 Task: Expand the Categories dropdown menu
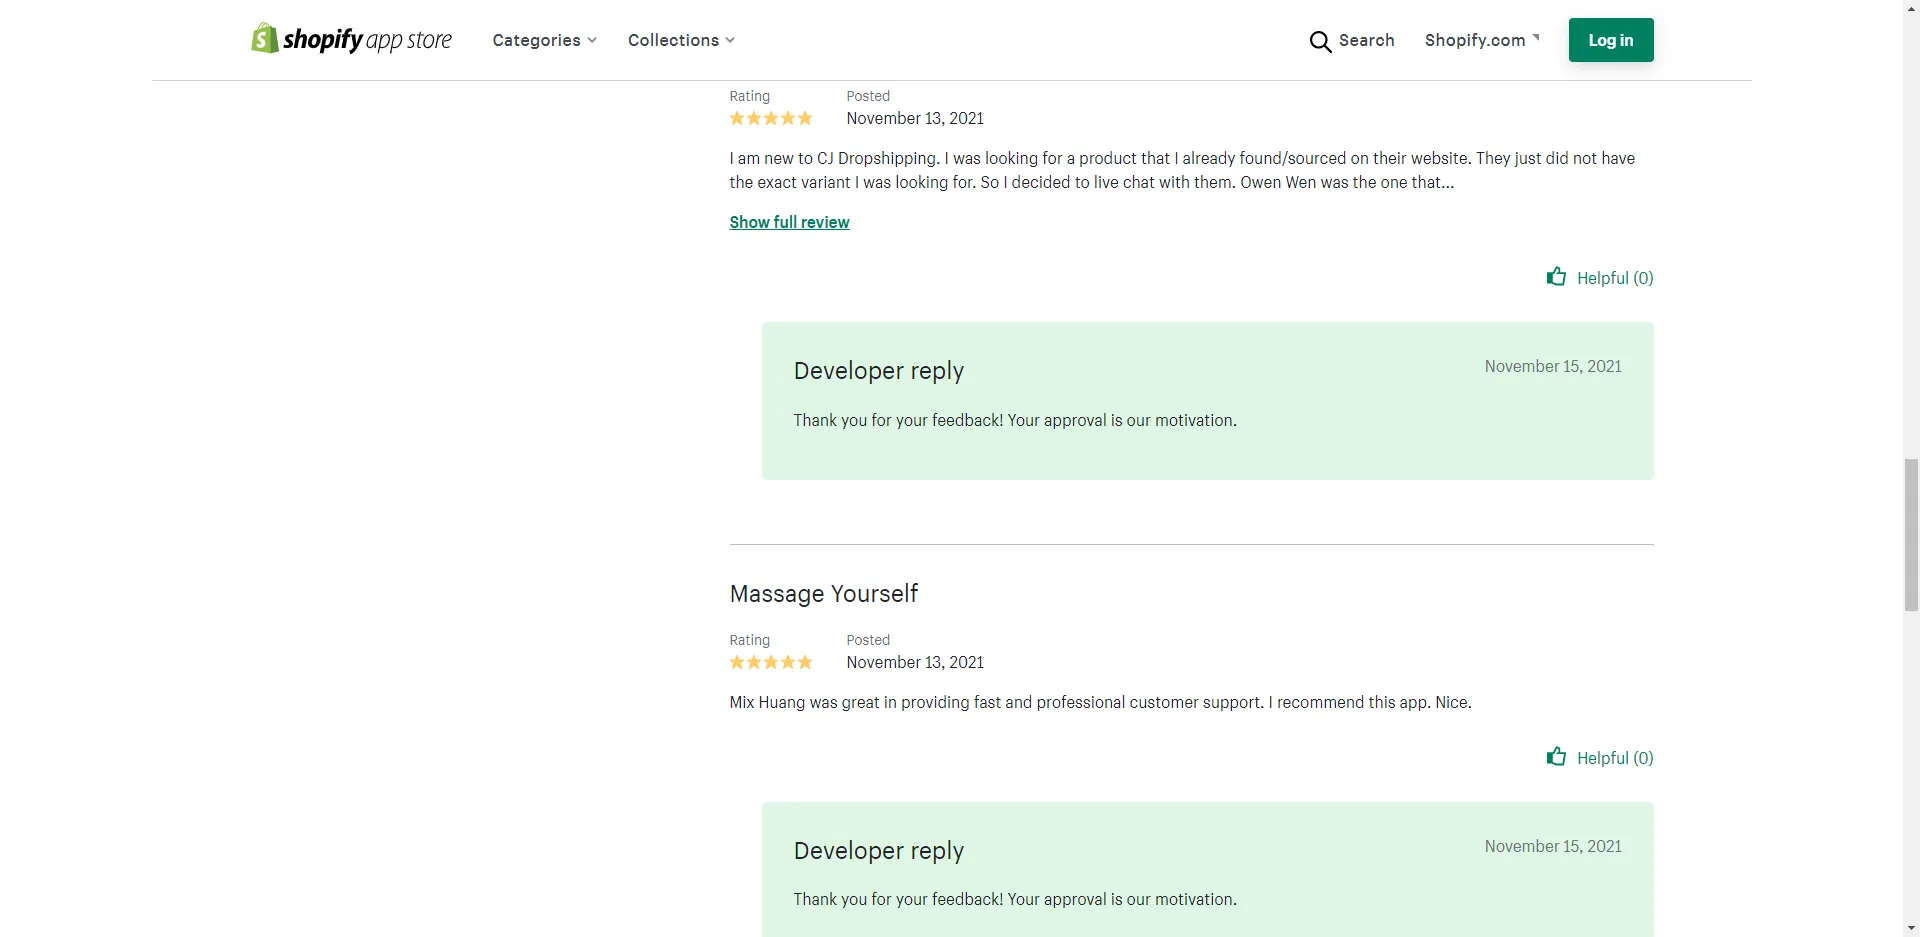544,40
